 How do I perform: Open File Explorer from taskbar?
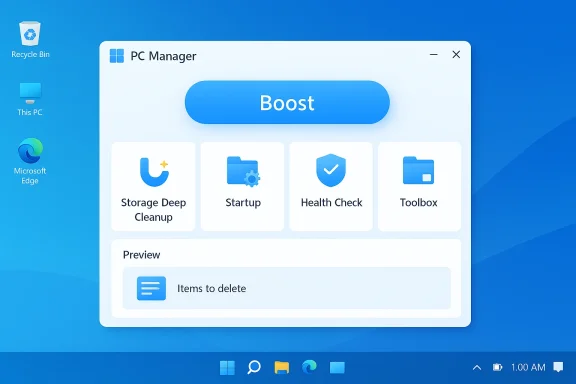pos(282,367)
